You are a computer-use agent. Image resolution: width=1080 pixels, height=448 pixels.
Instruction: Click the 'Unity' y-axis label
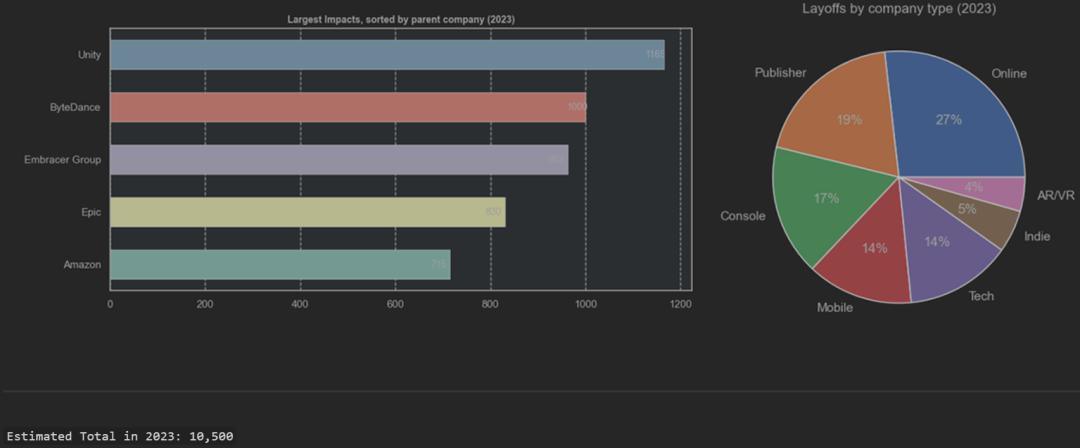coord(89,55)
